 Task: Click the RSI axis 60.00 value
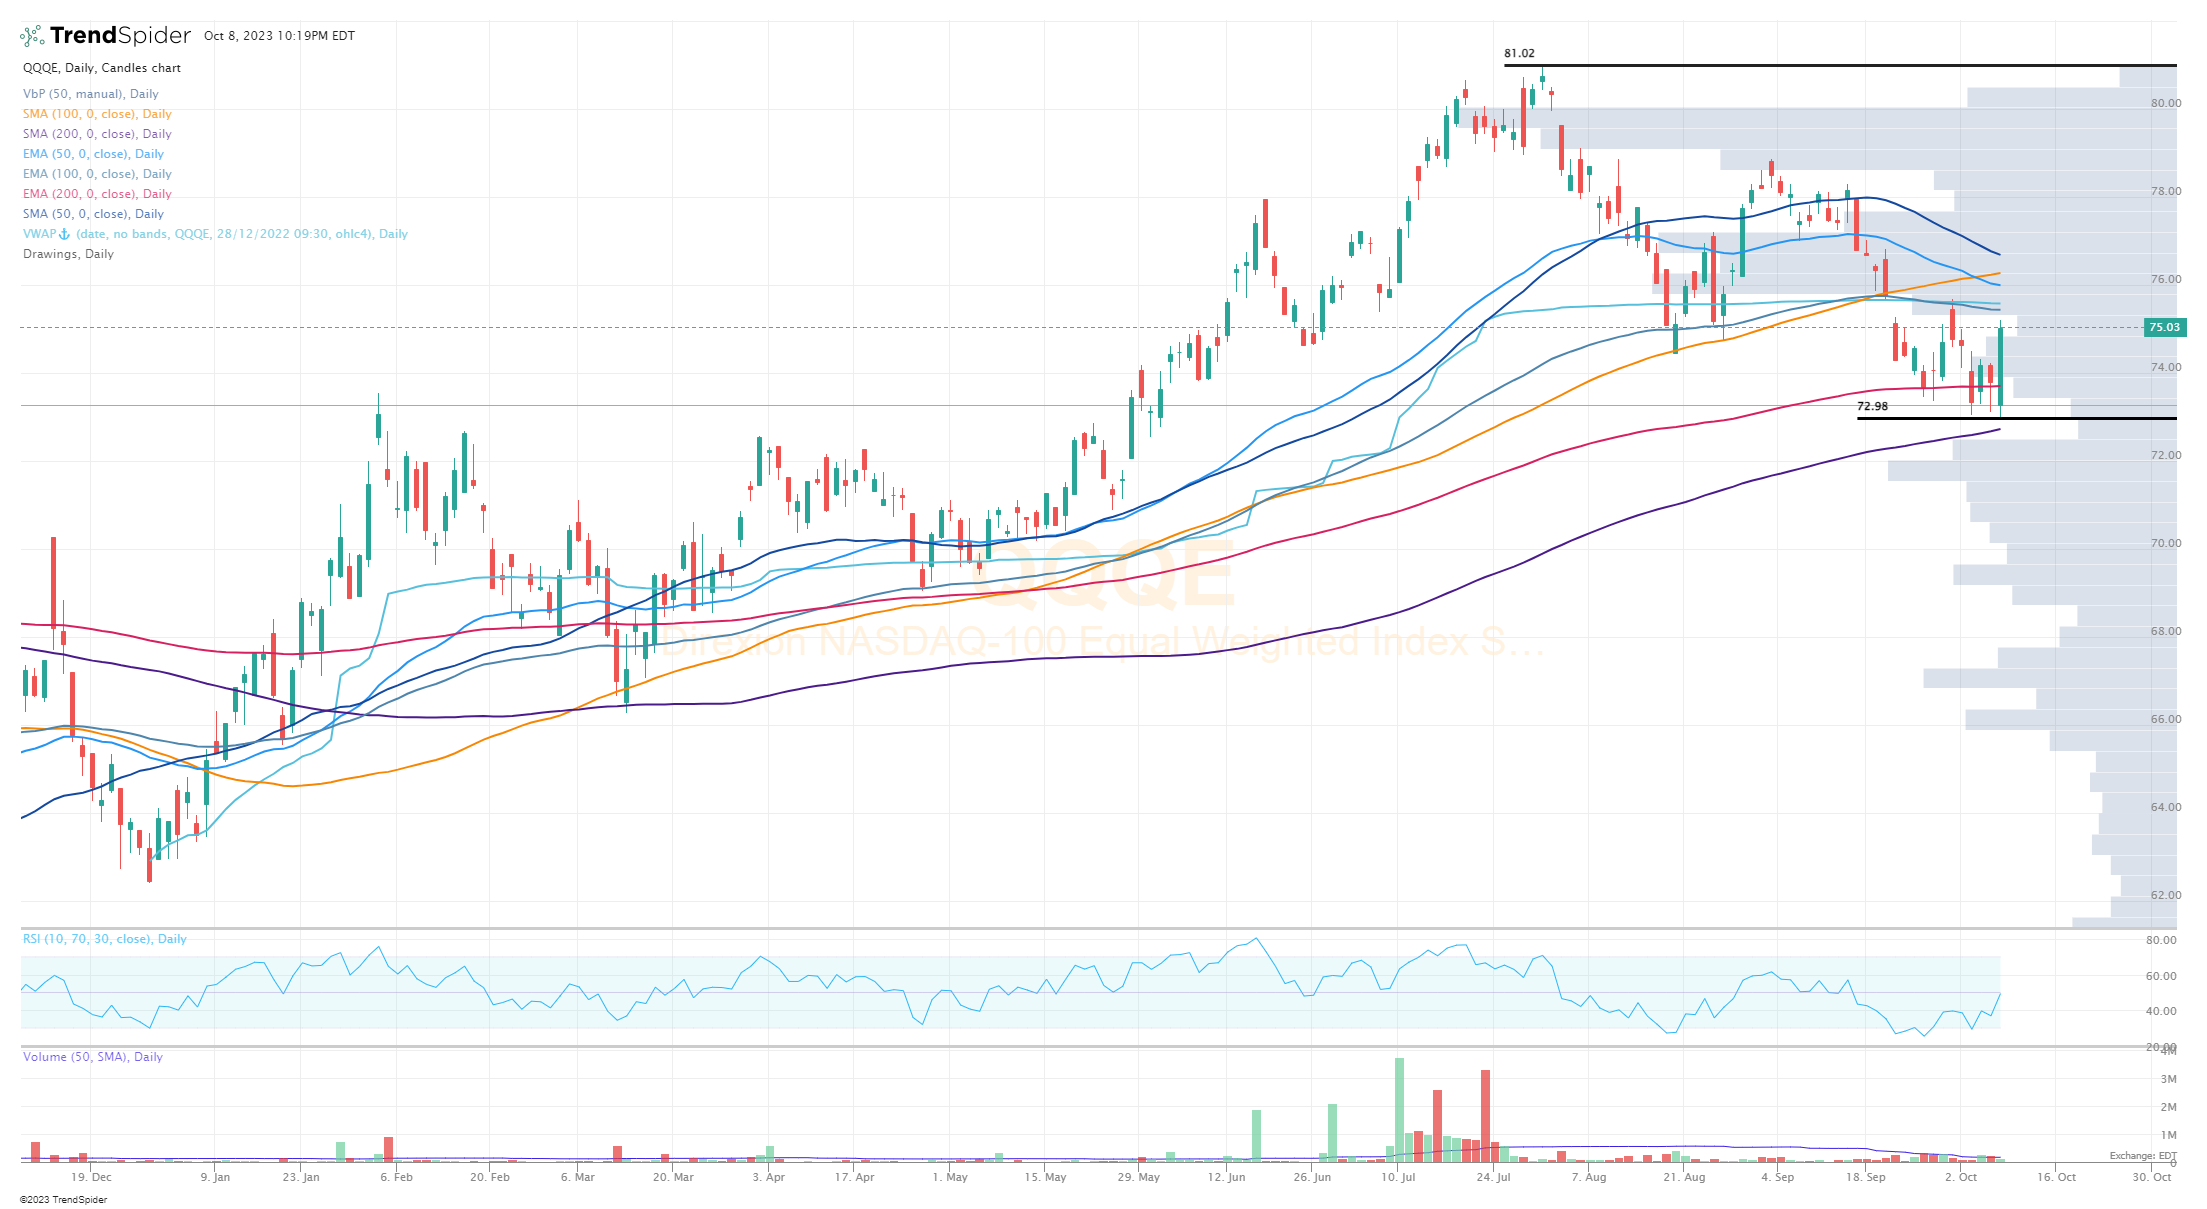coord(2161,976)
